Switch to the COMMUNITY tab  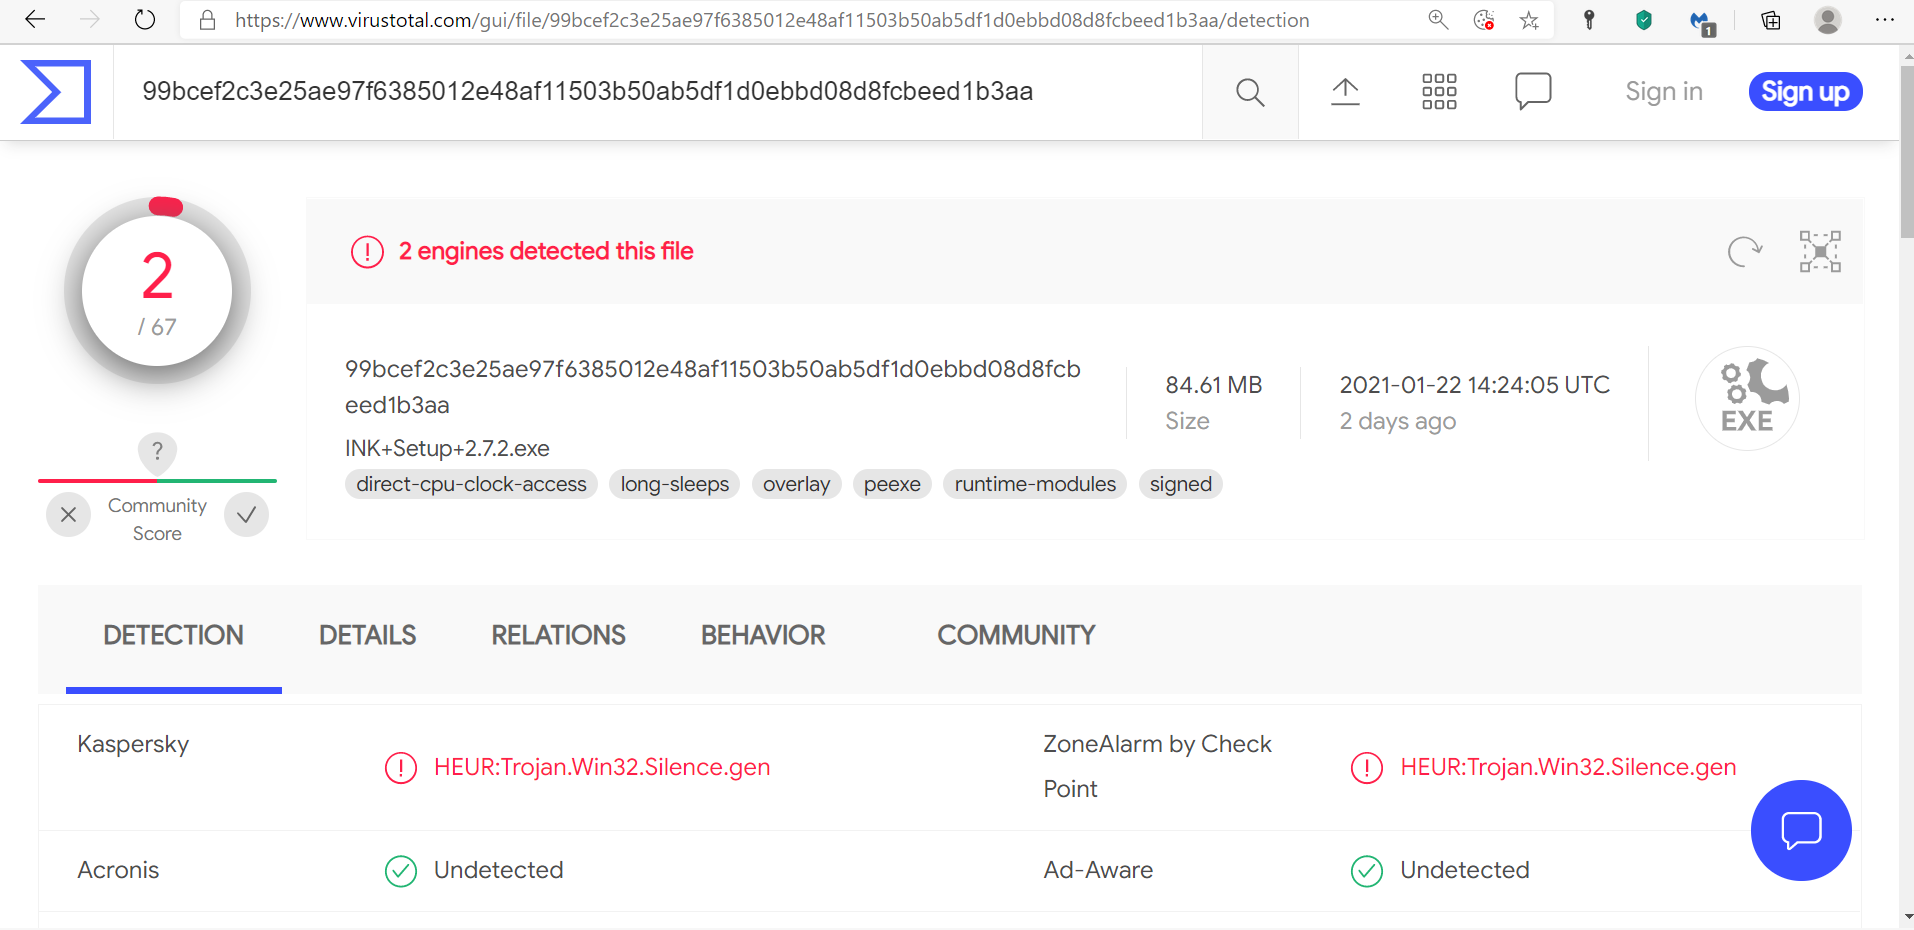point(1017,636)
